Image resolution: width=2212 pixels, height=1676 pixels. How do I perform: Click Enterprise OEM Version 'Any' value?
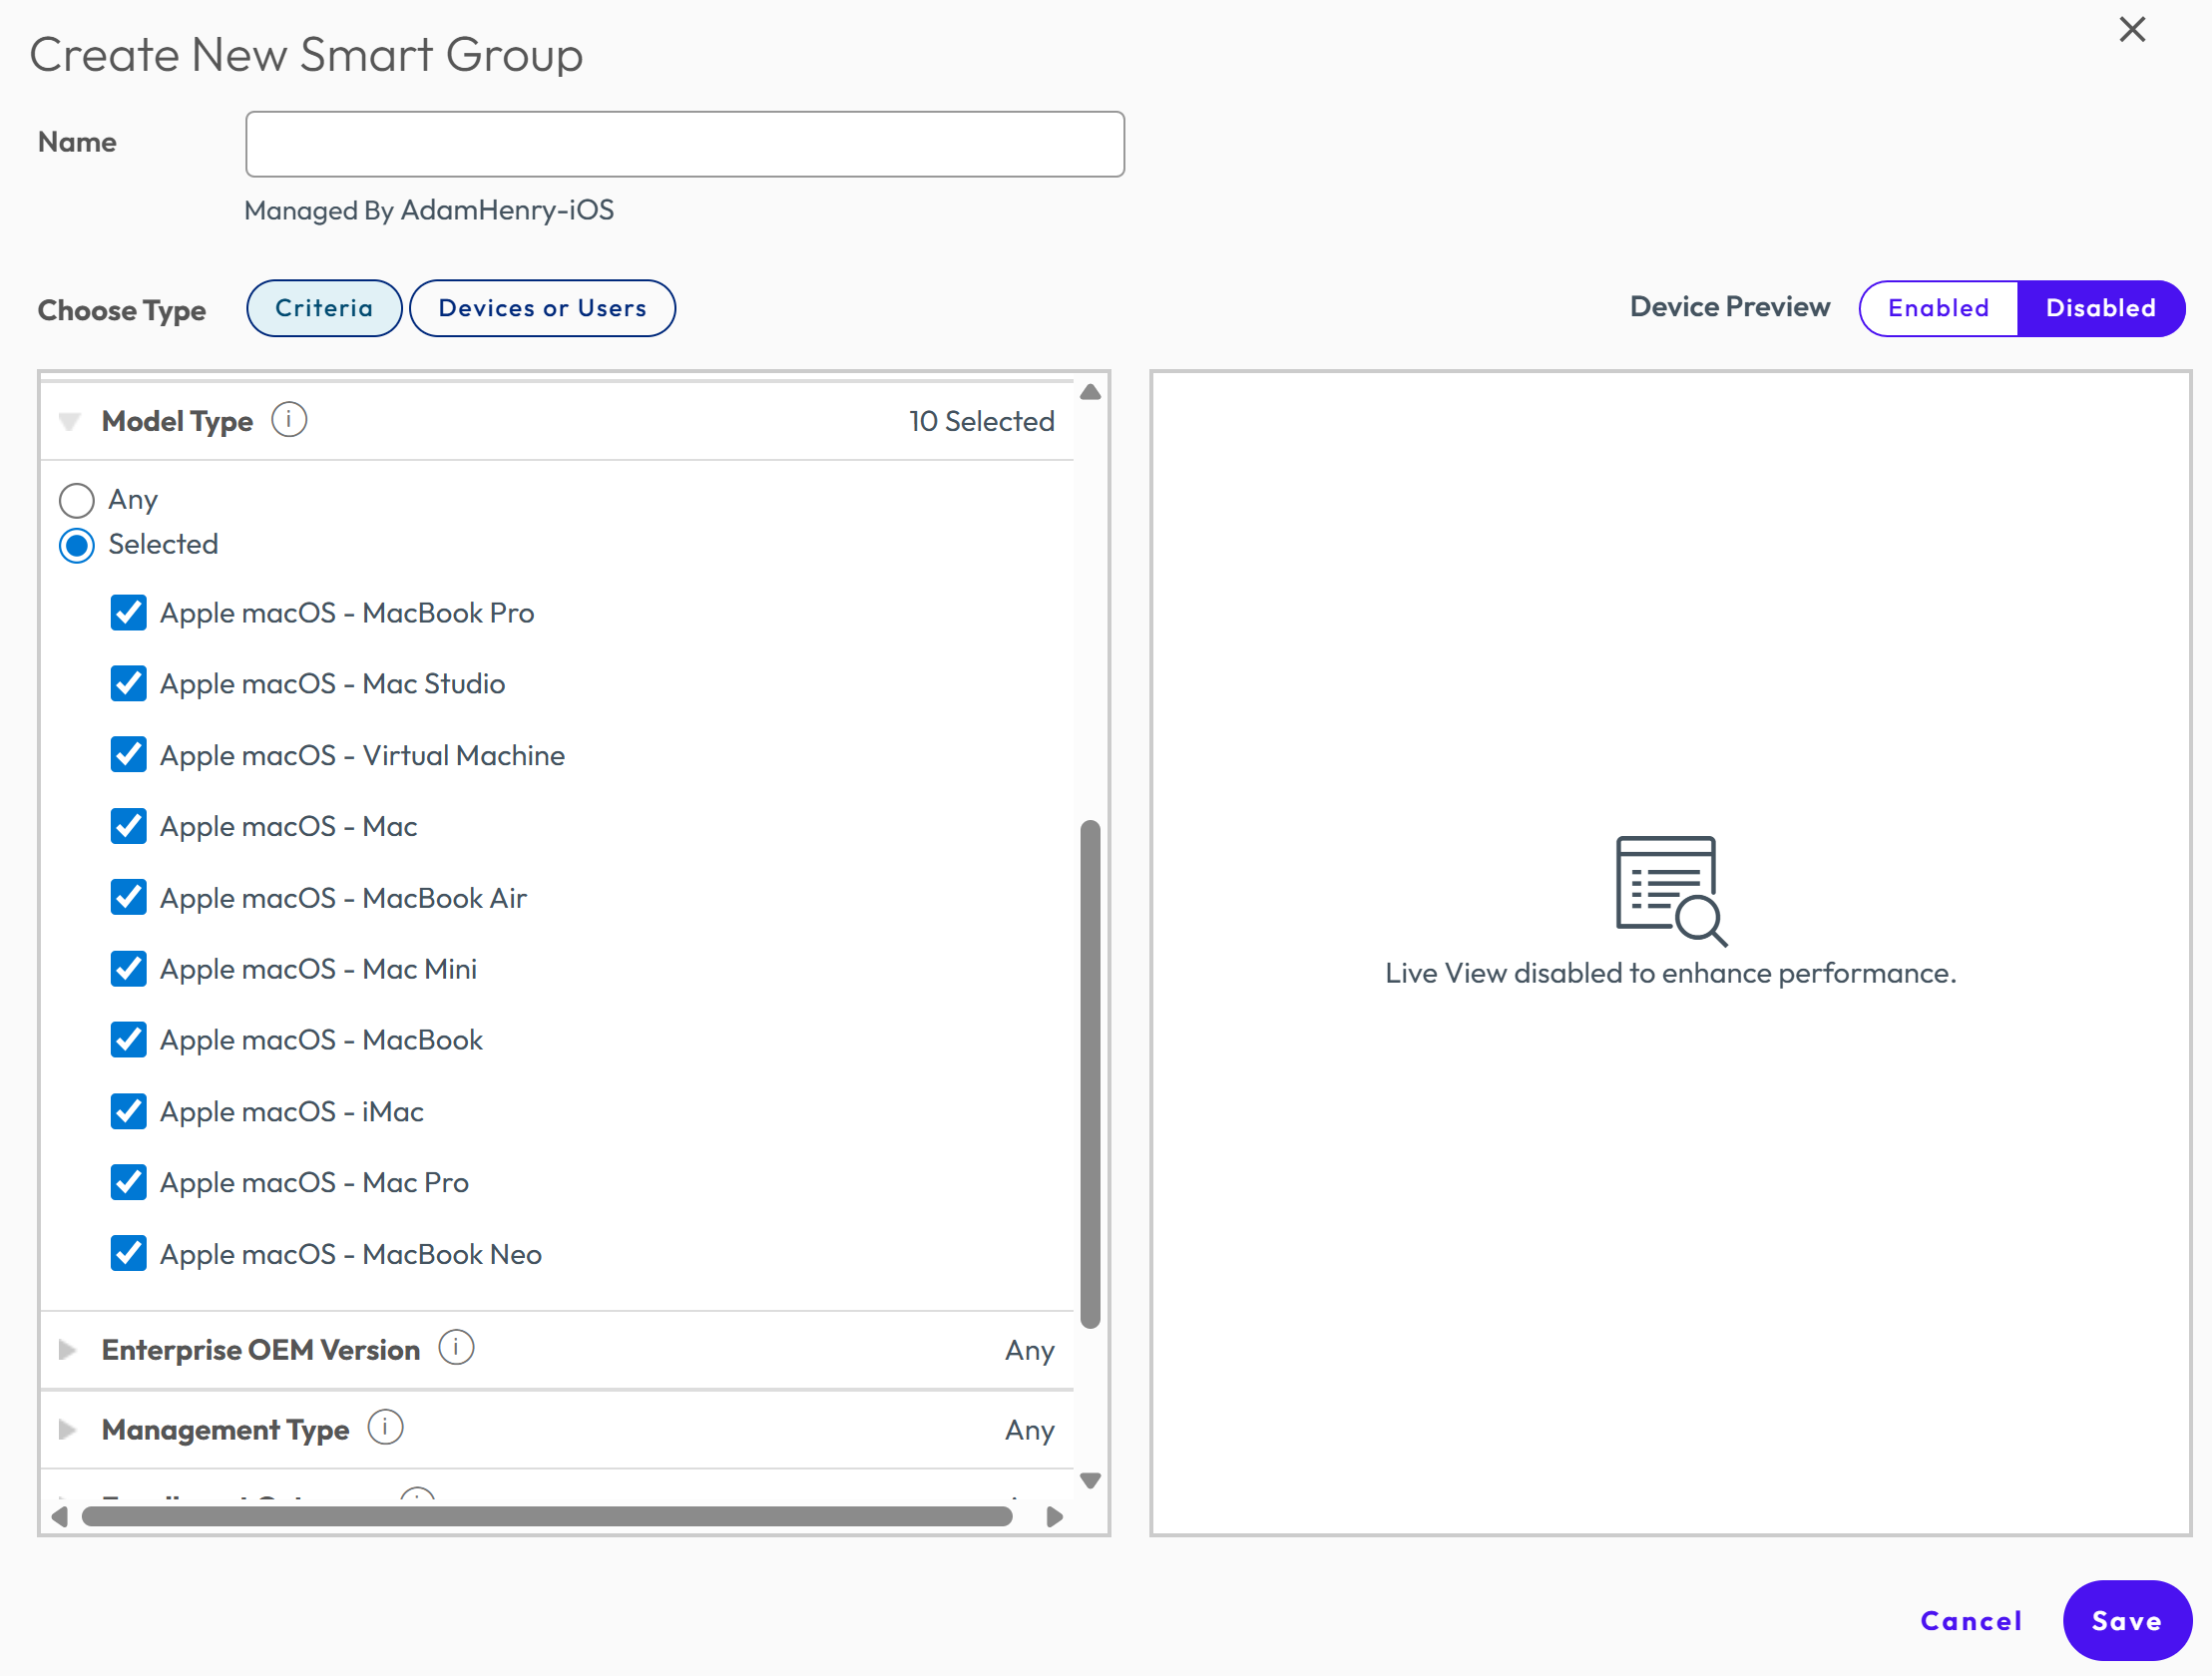[x=1030, y=1351]
